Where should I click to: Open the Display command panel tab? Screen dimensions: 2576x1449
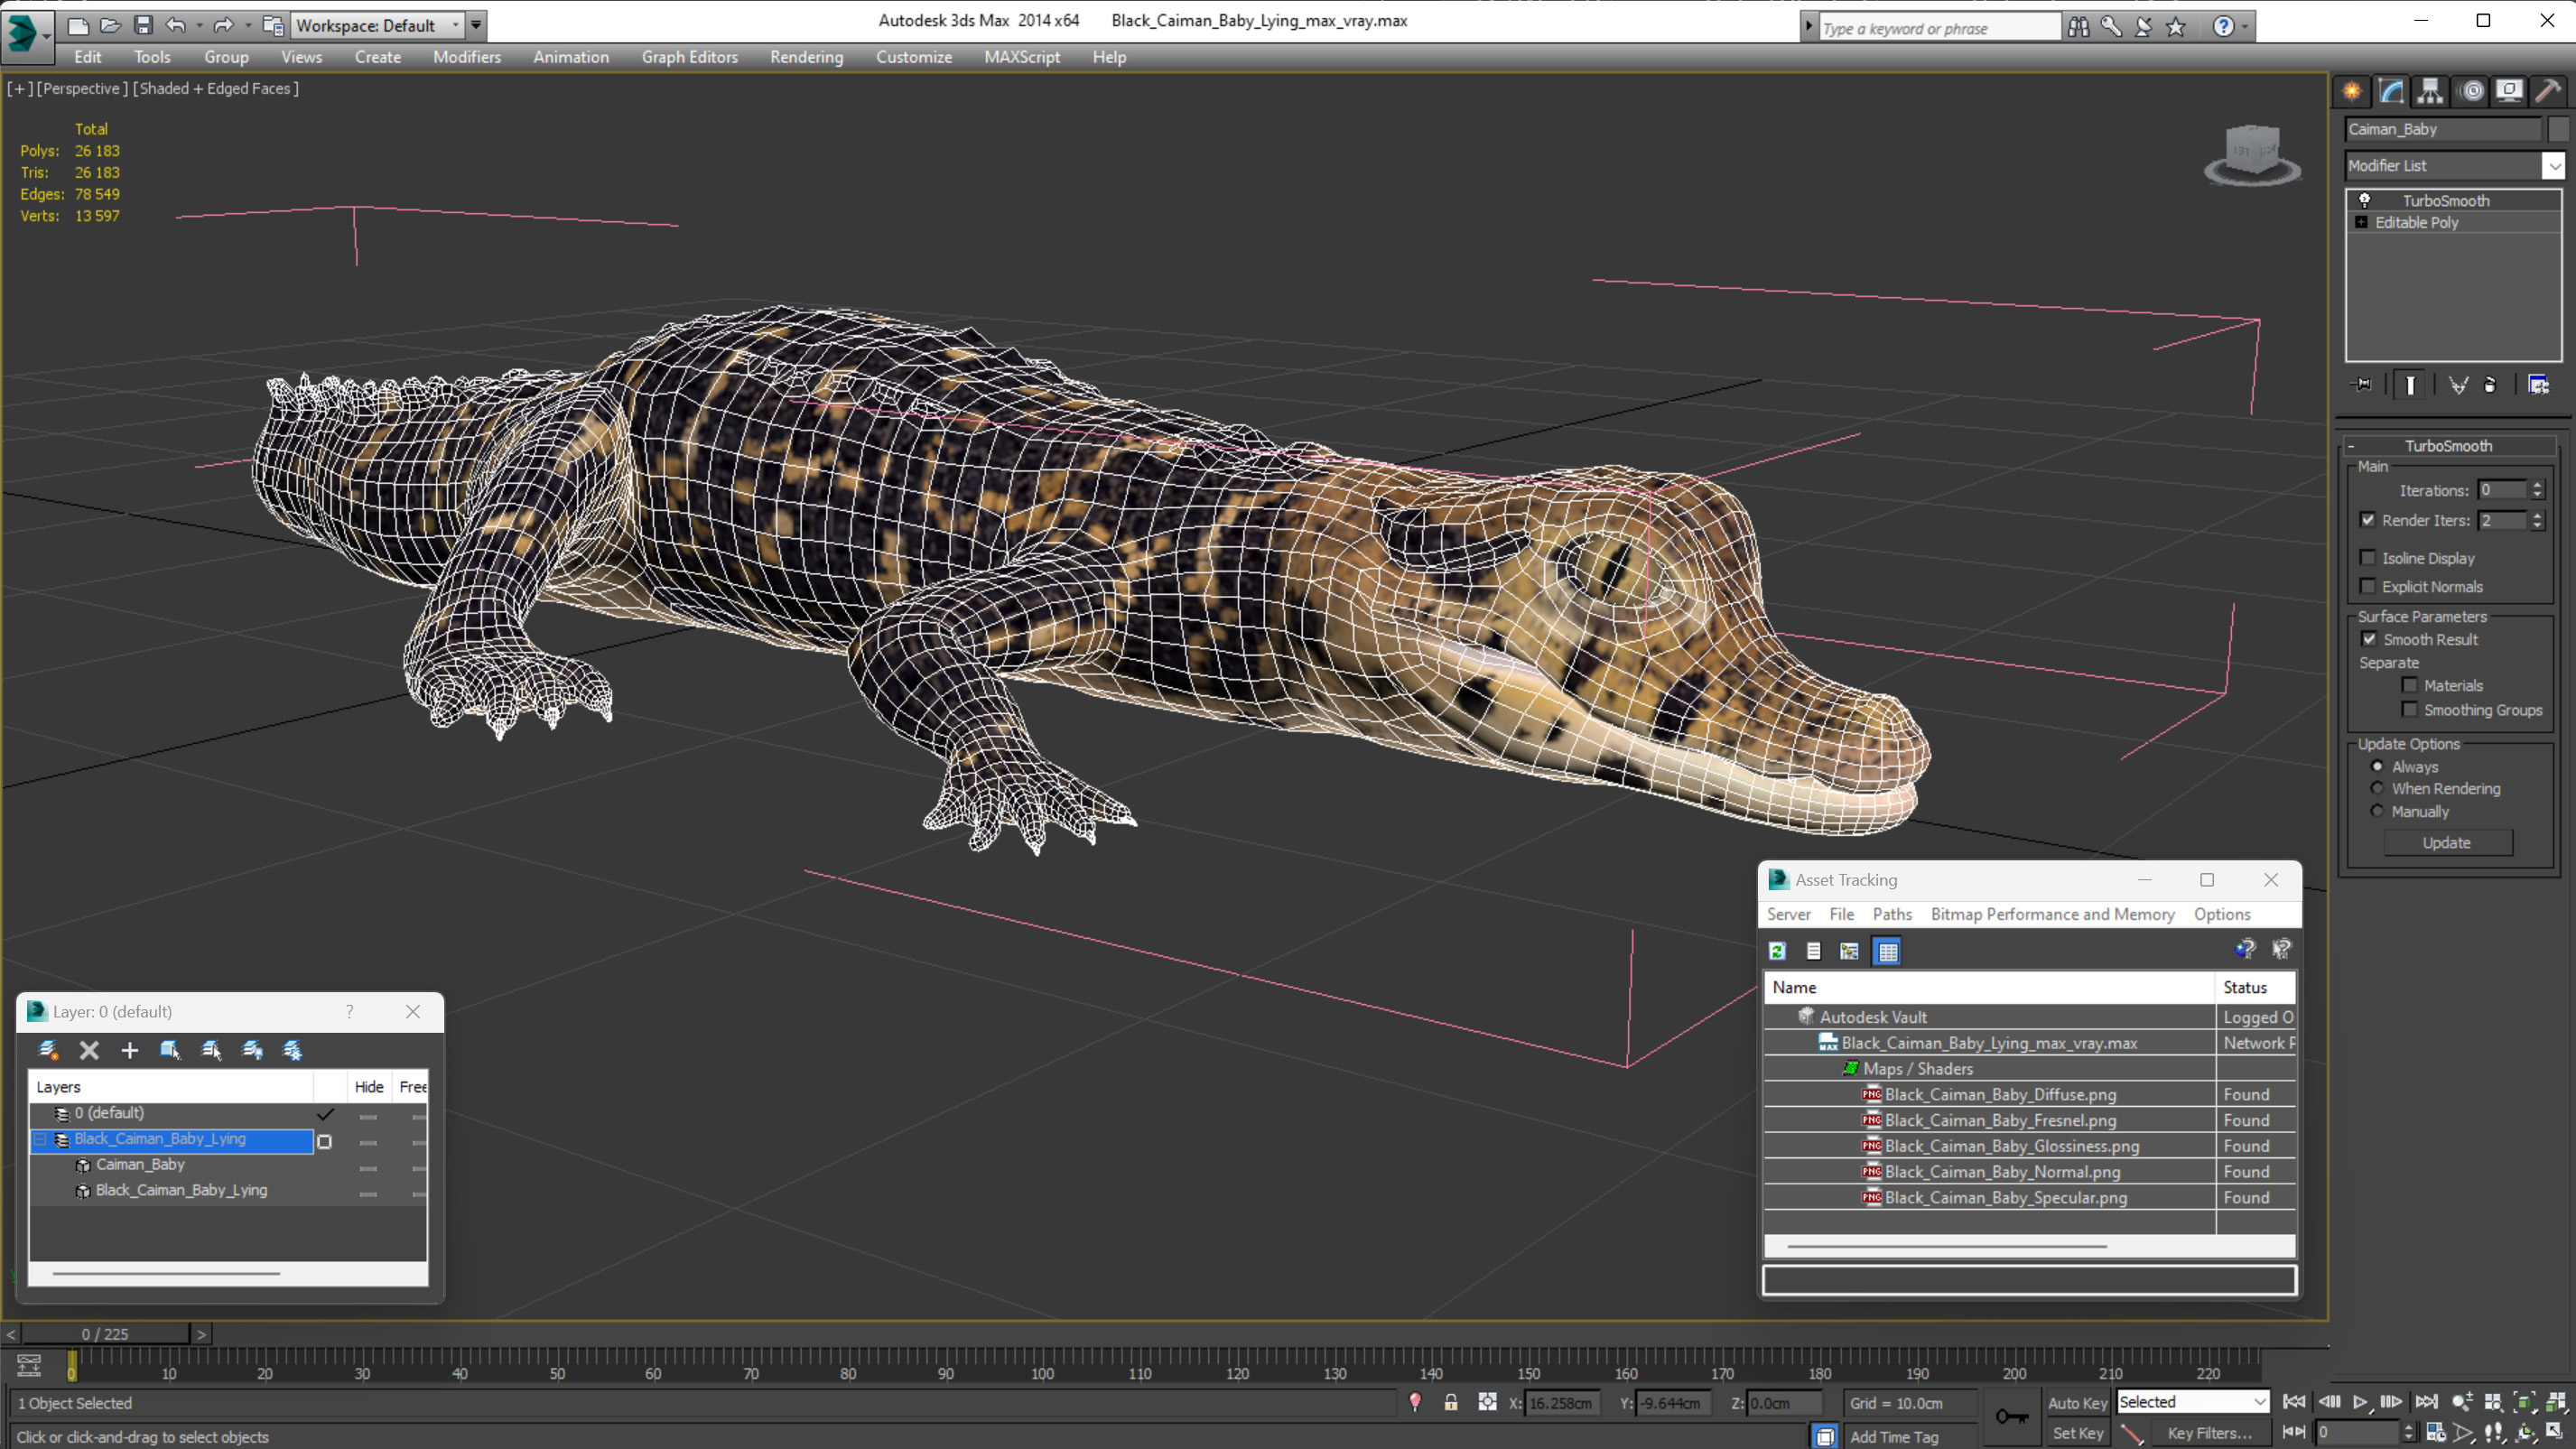coord(2509,92)
